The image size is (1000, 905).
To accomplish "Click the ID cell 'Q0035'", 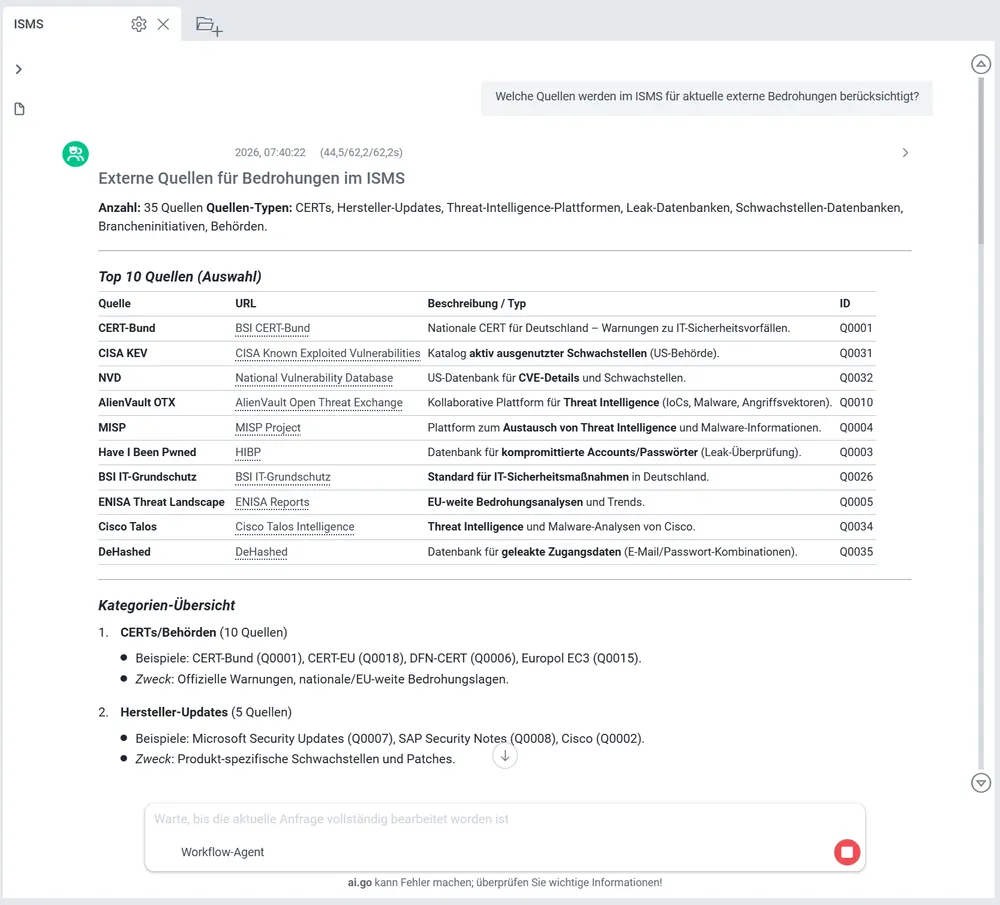I will [855, 552].
